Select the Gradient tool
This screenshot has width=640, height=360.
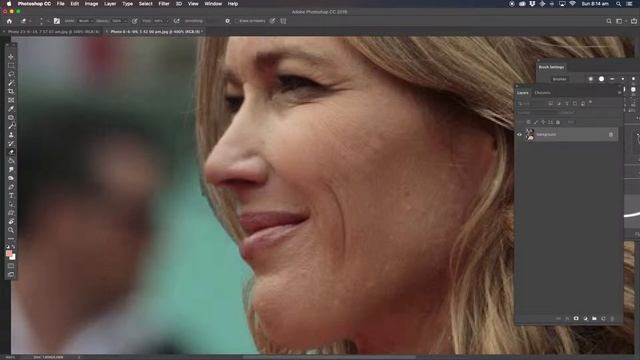click(x=11, y=161)
